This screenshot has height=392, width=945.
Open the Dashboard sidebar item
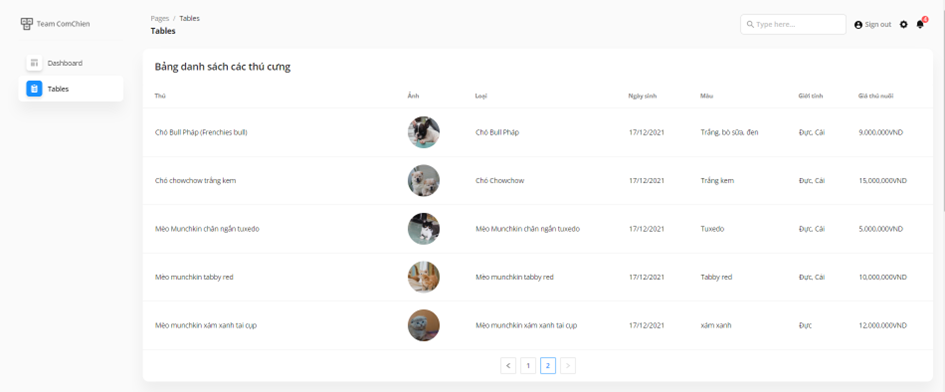(x=71, y=63)
